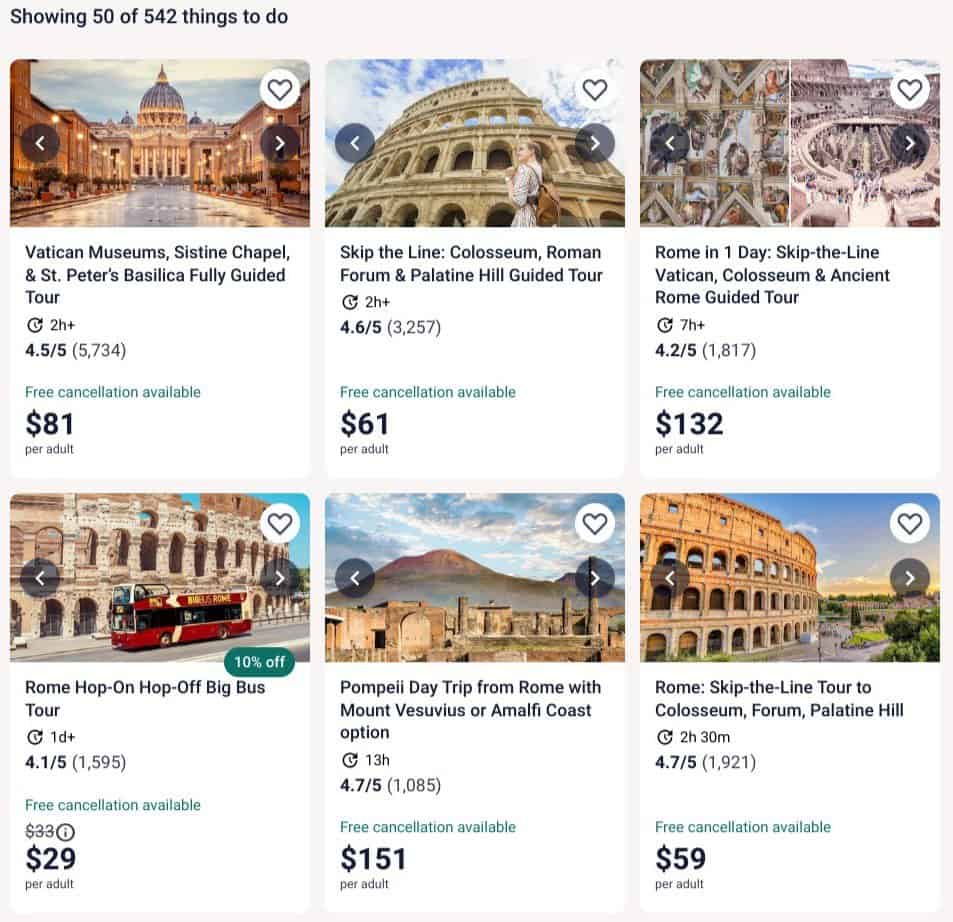Screen dimensions: 953x922
Task: Open the sunset Colosseum exterior thumbnail
Action: [x=790, y=577]
